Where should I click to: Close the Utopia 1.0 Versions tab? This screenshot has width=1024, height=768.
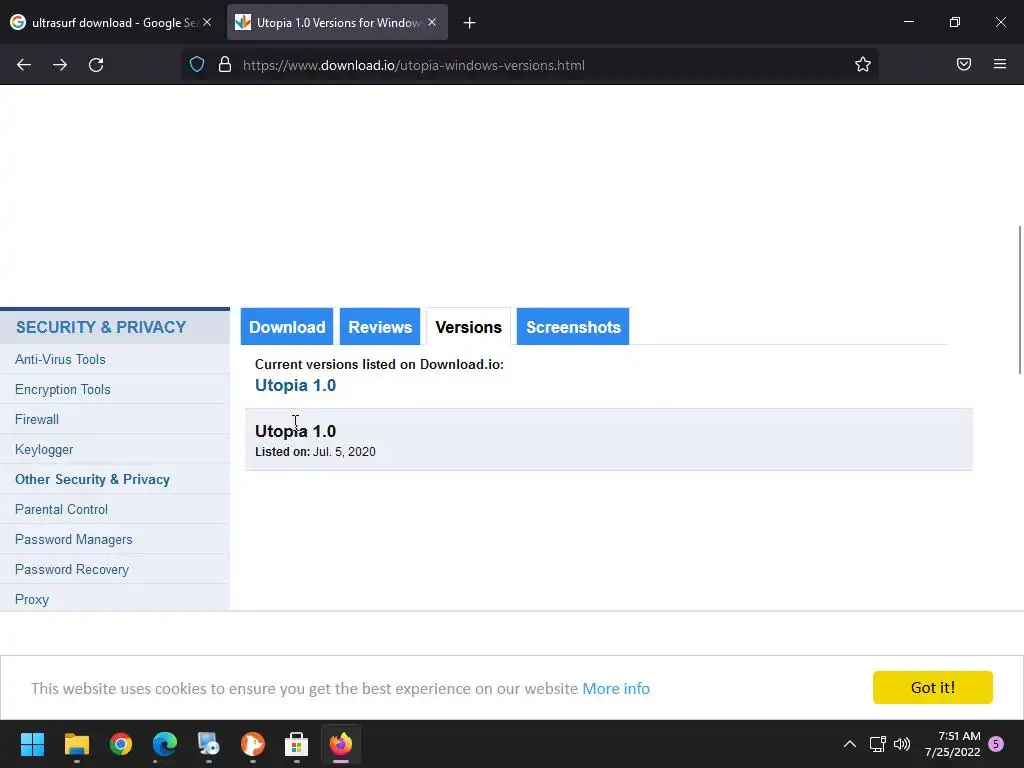coord(432,22)
